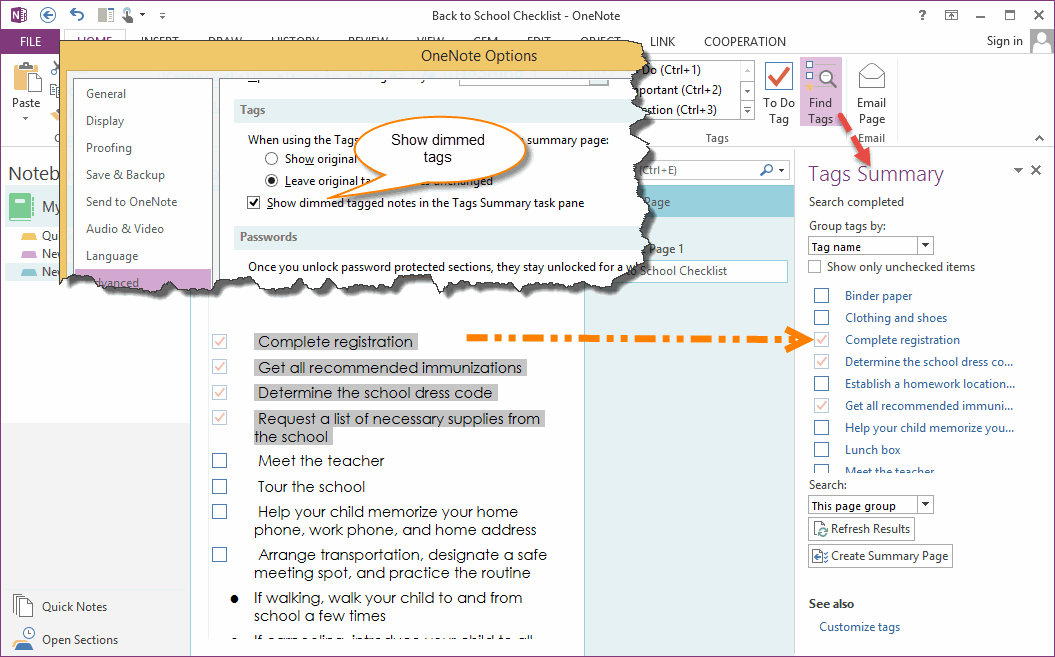Open the Quick Access Toolbar customize arrow
1055x657 pixels.
[x=162, y=15]
